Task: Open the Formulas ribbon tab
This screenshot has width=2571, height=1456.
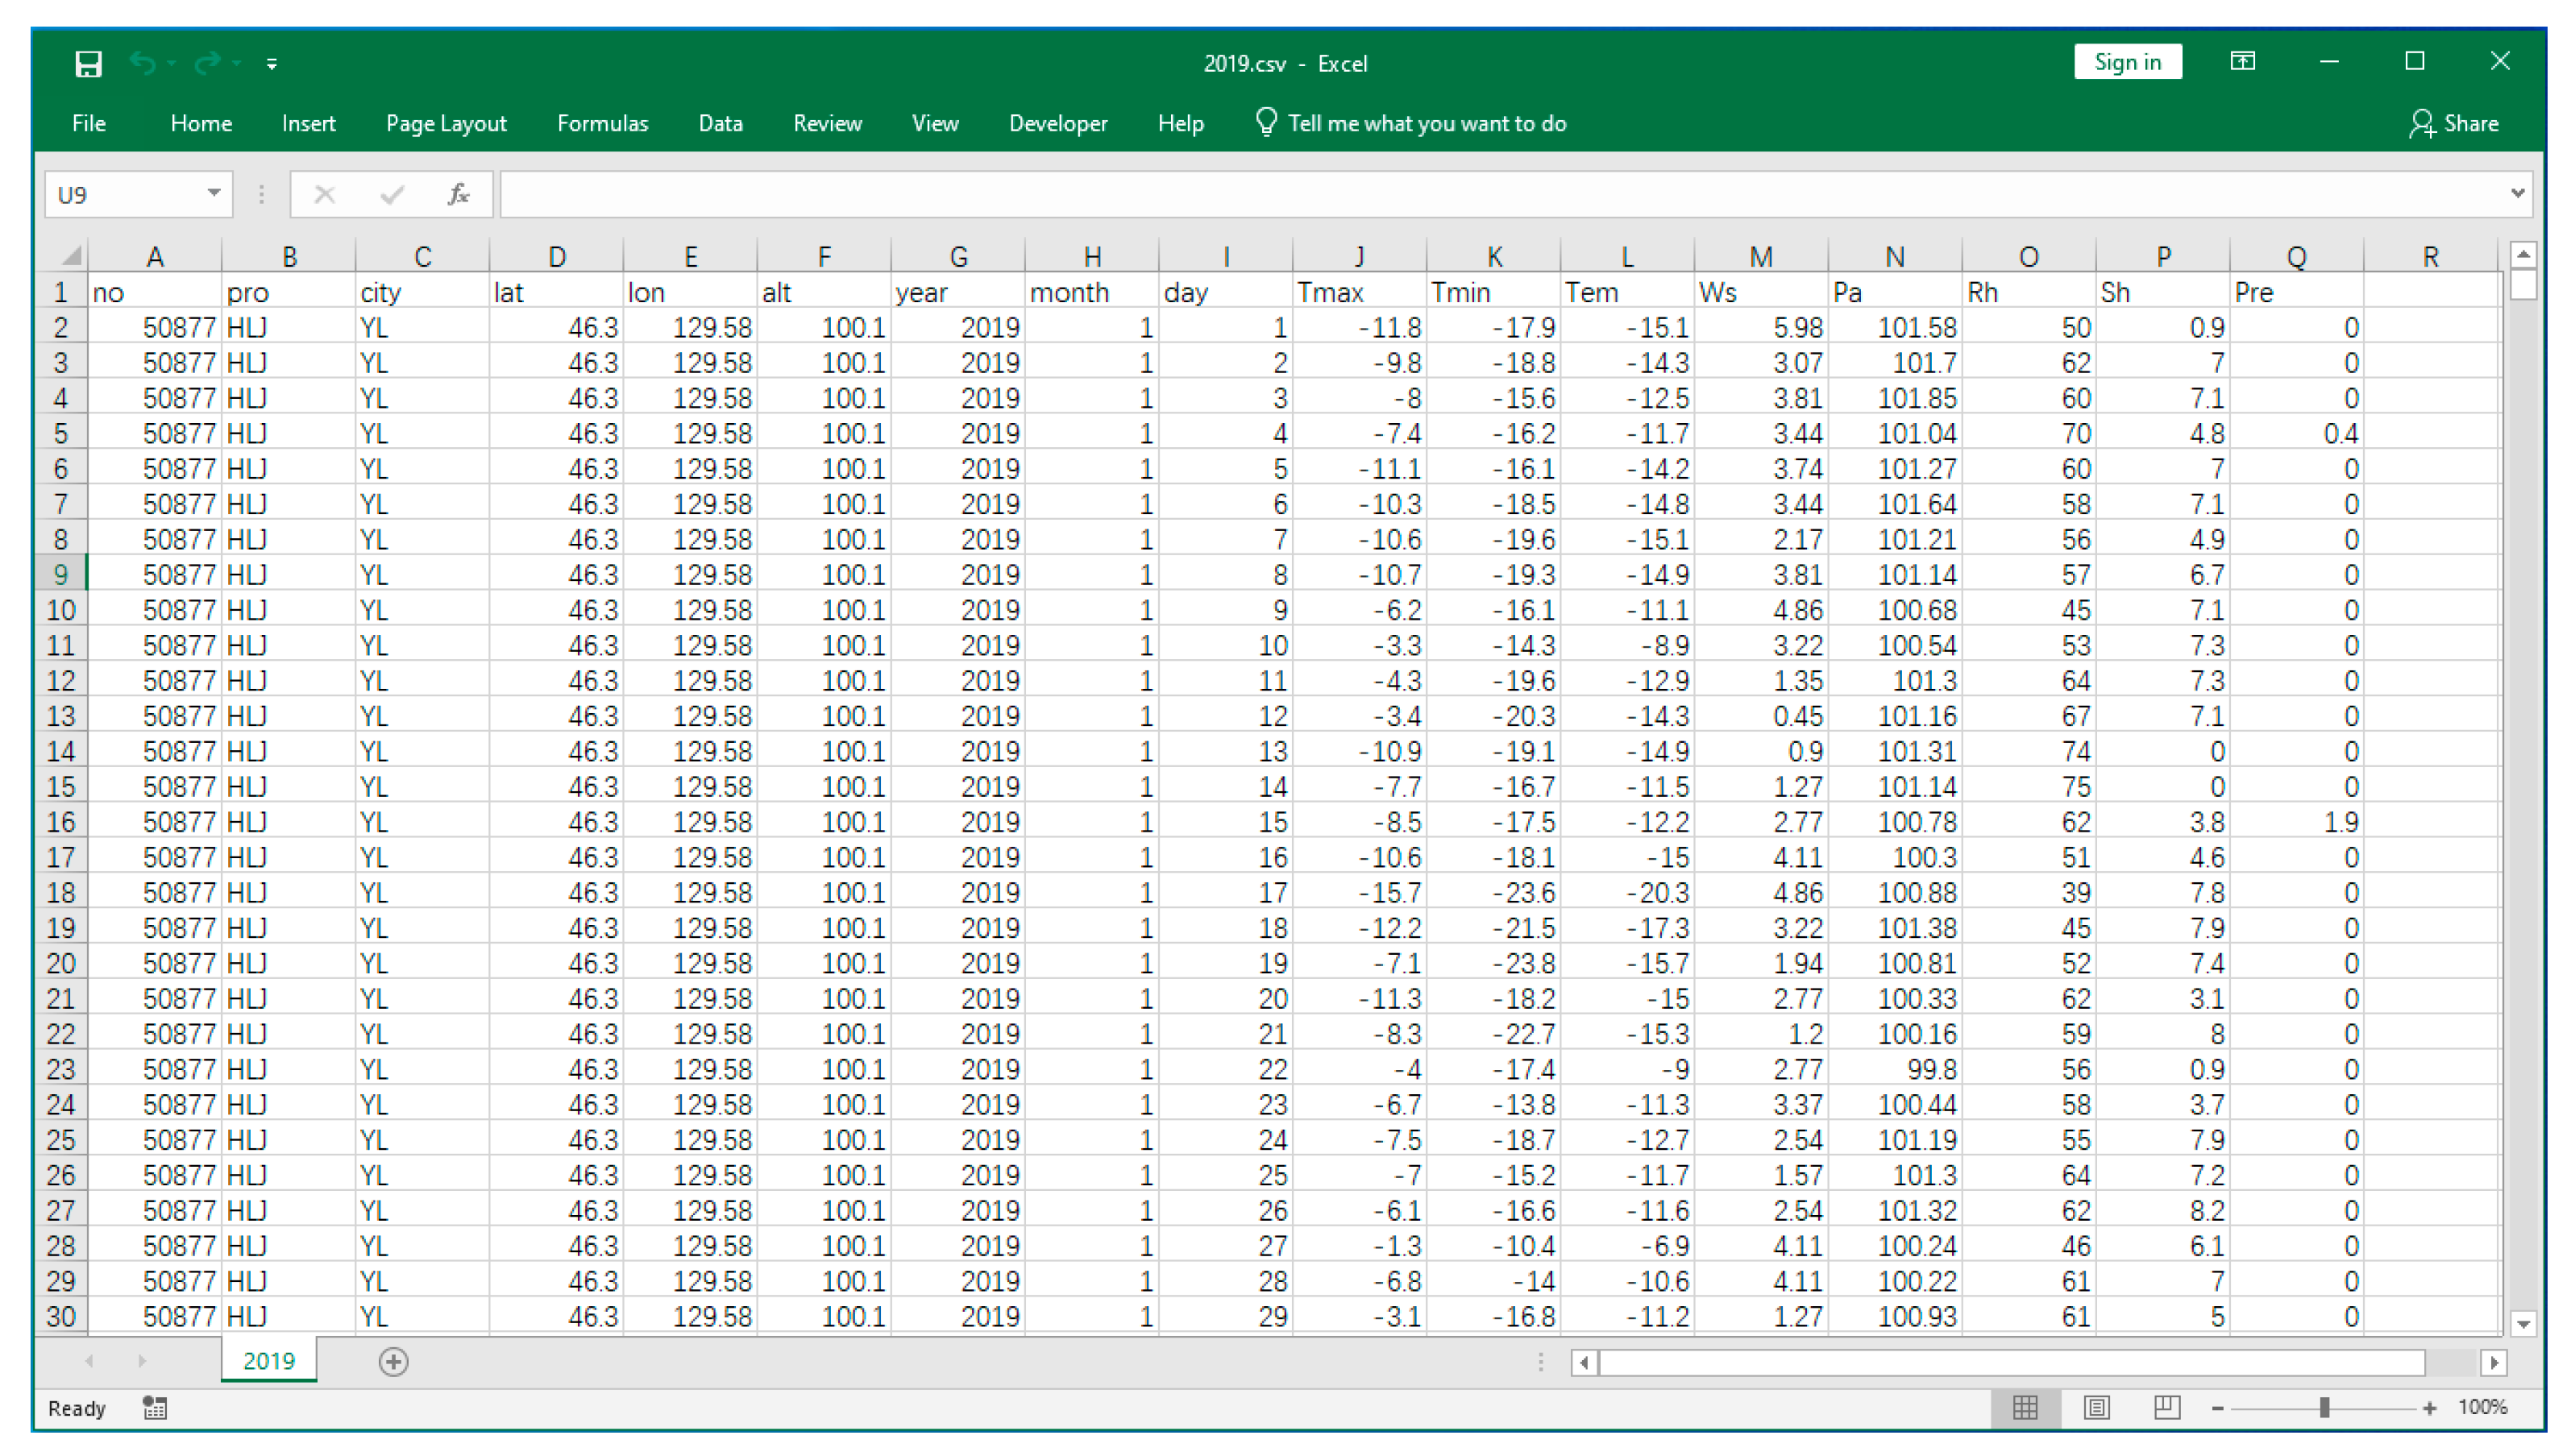Action: click(x=602, y=123)
